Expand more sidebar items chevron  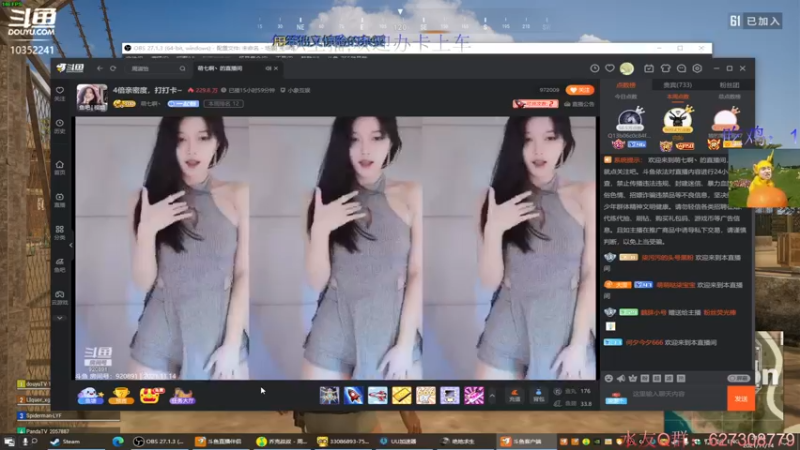[60, 318]
